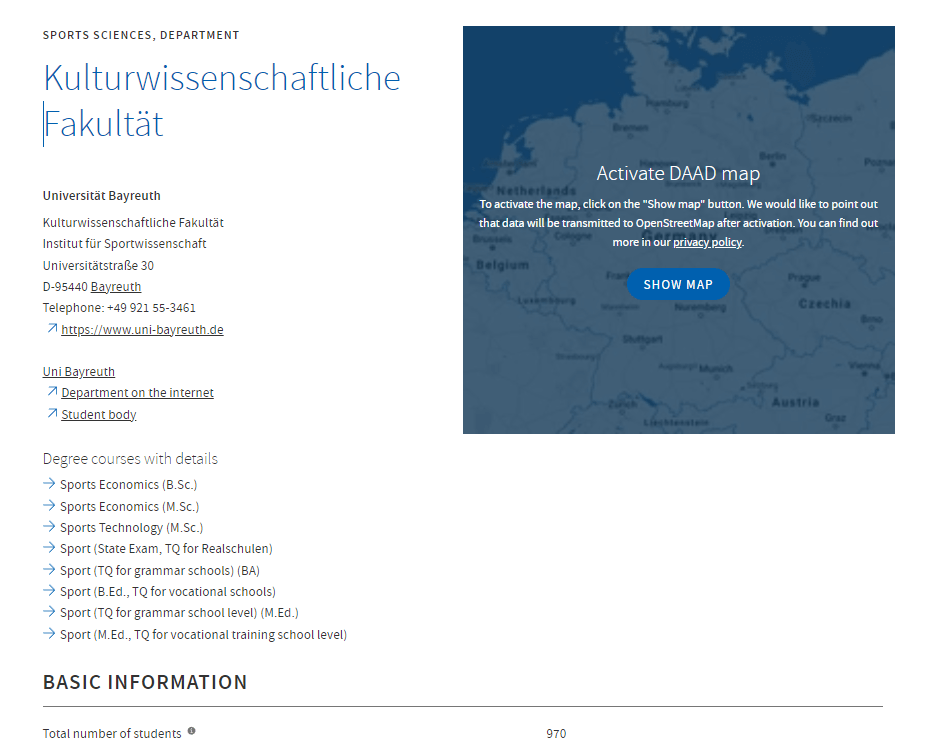This screenshot has width=943, height=739.
Task: Open Sport (B.Ed., TQ for vocational schools)
Action: [168, 592]
